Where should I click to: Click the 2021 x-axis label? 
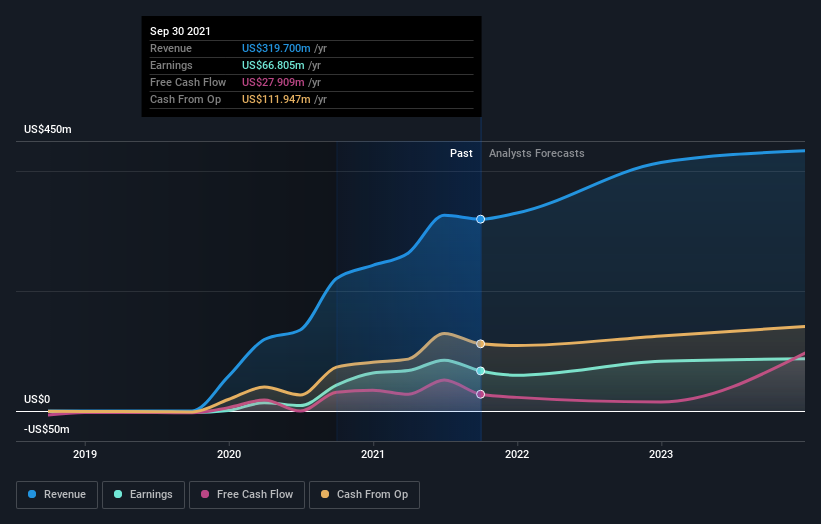(x=373, y=454)
